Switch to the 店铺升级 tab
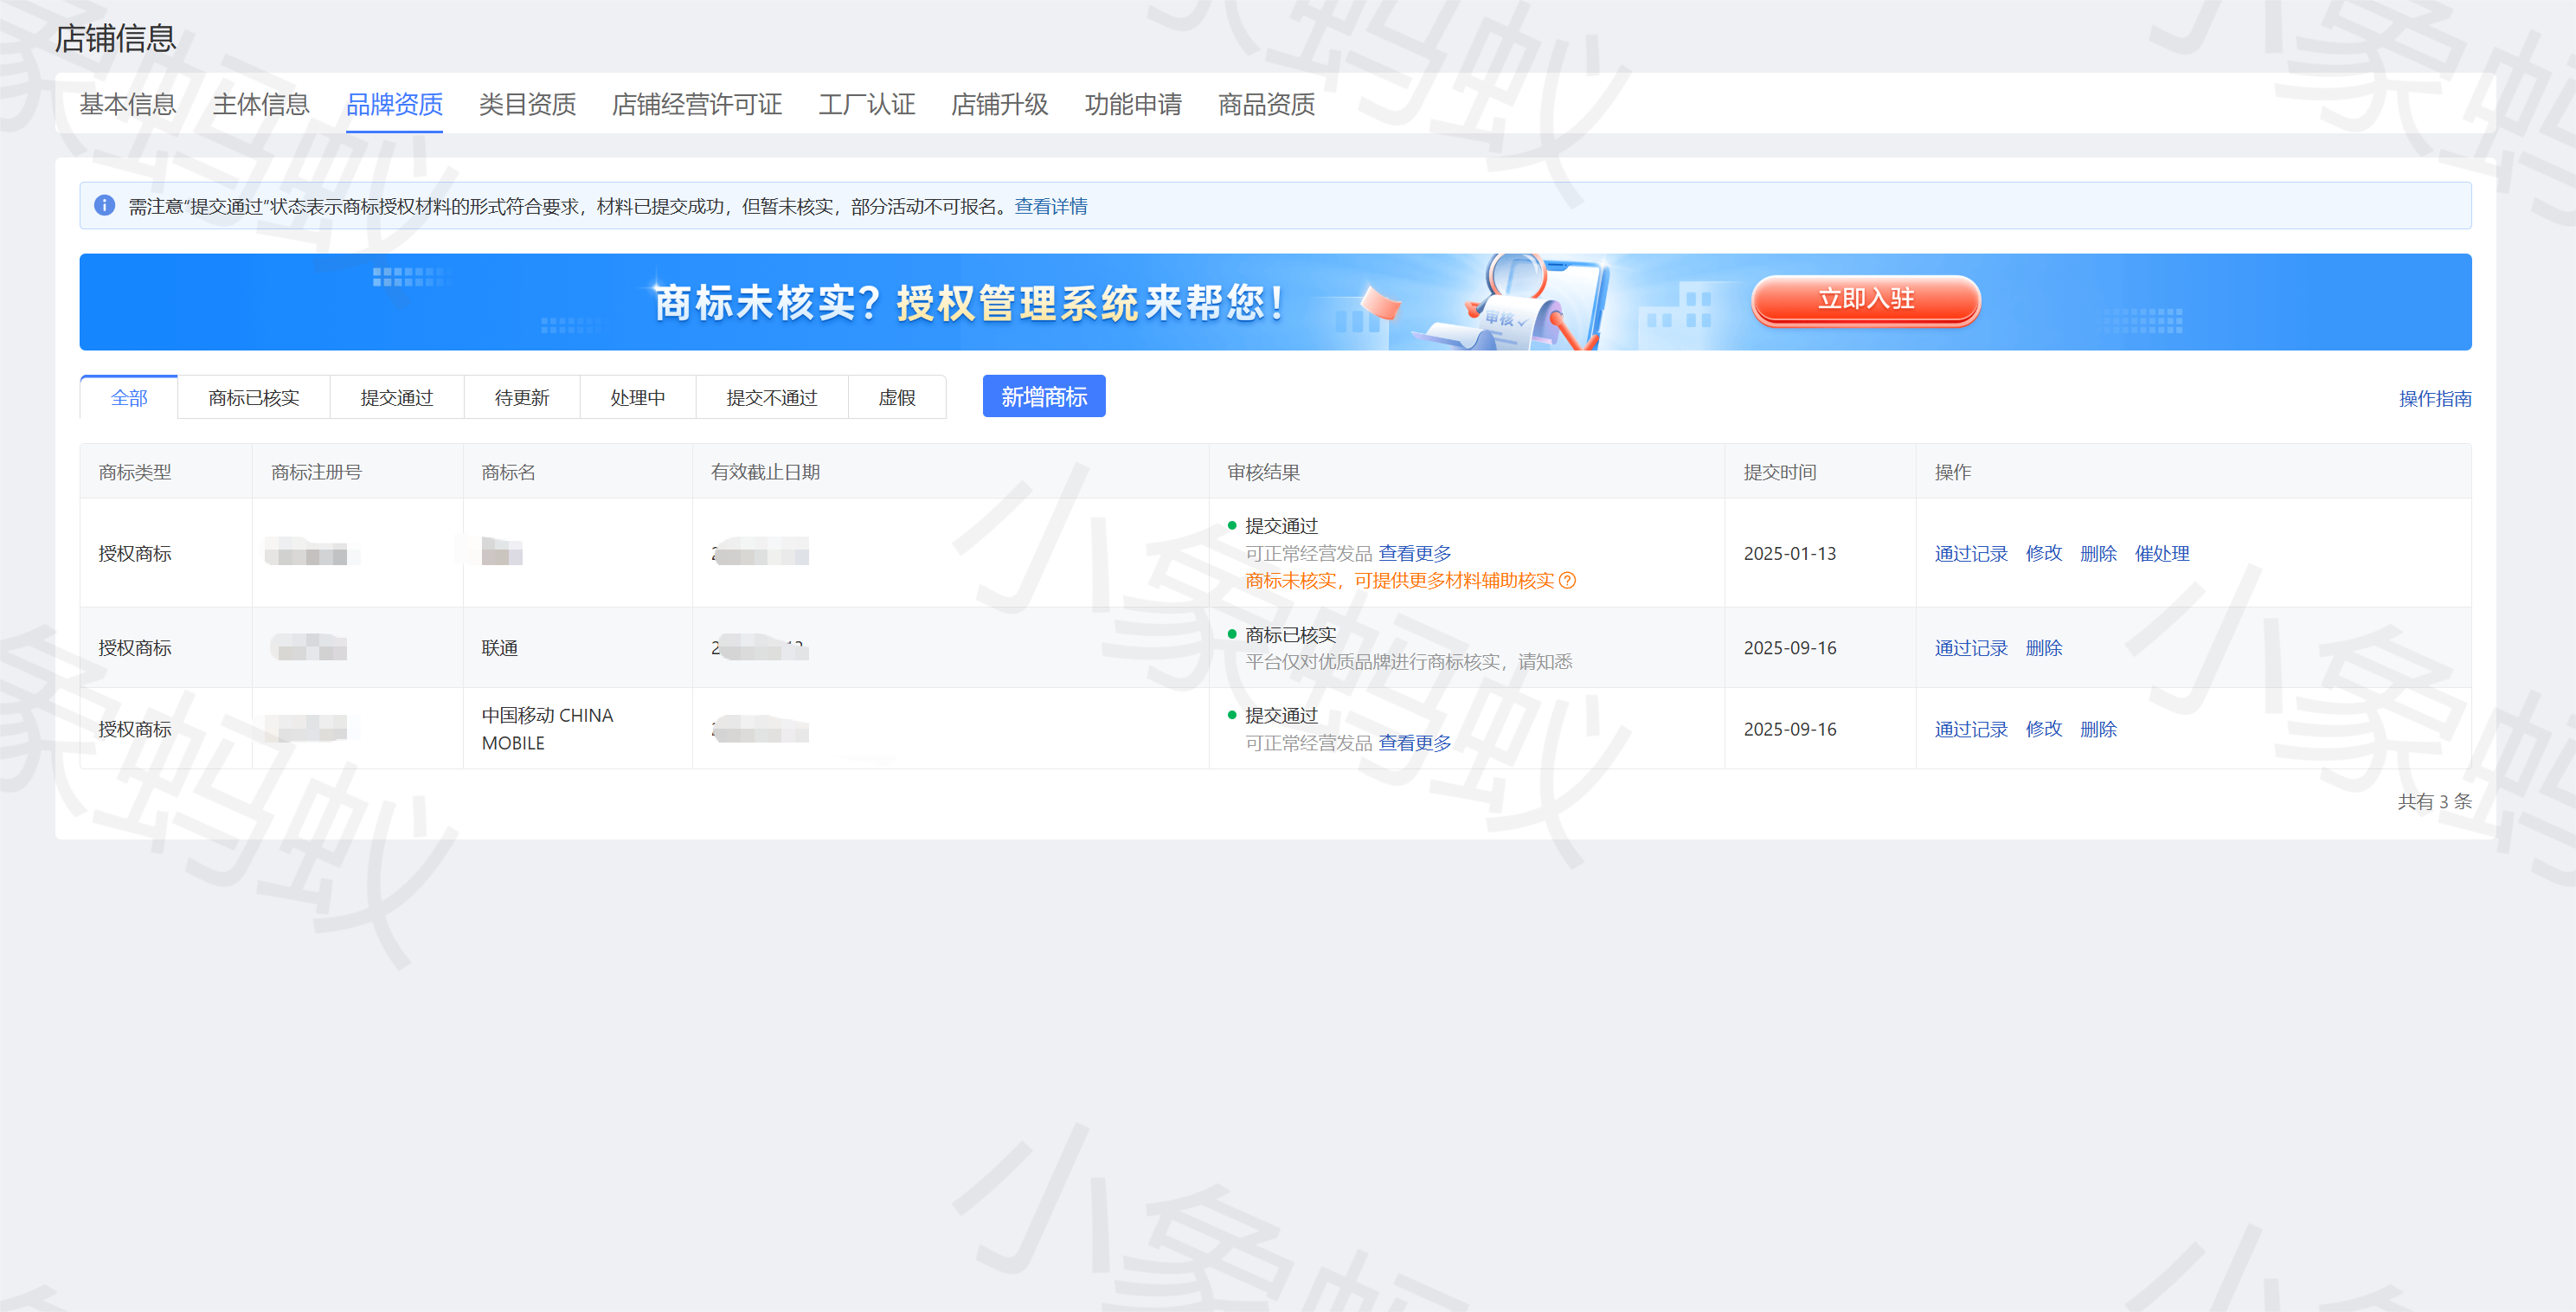The width and height of the screenshot is (2576, 1312). [x=1000, y=104]
